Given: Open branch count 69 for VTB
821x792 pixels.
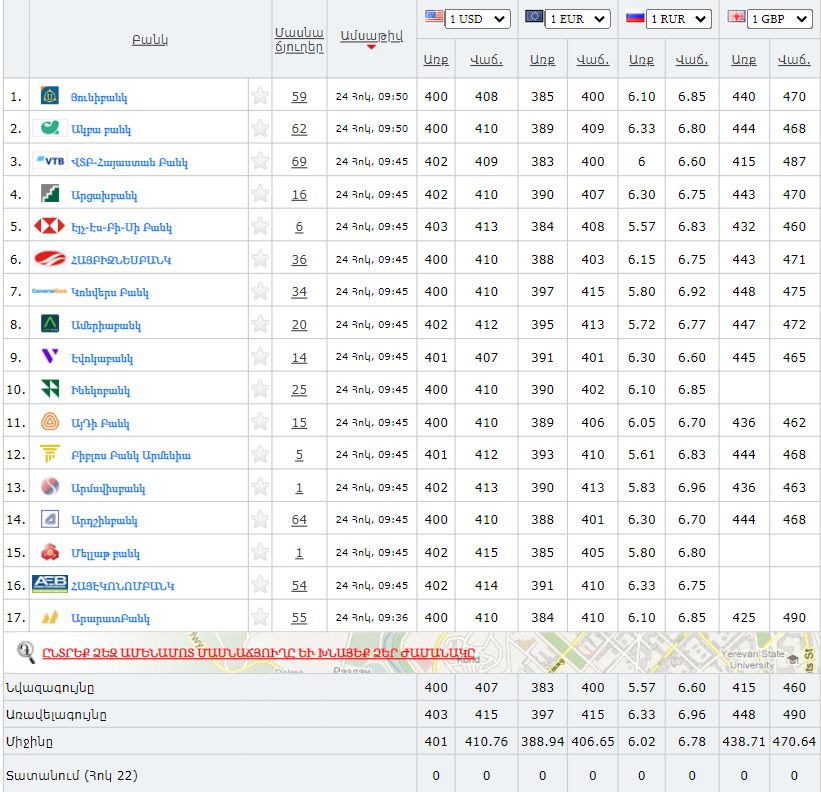Looking at the screenshot, I should click(299, 161).
